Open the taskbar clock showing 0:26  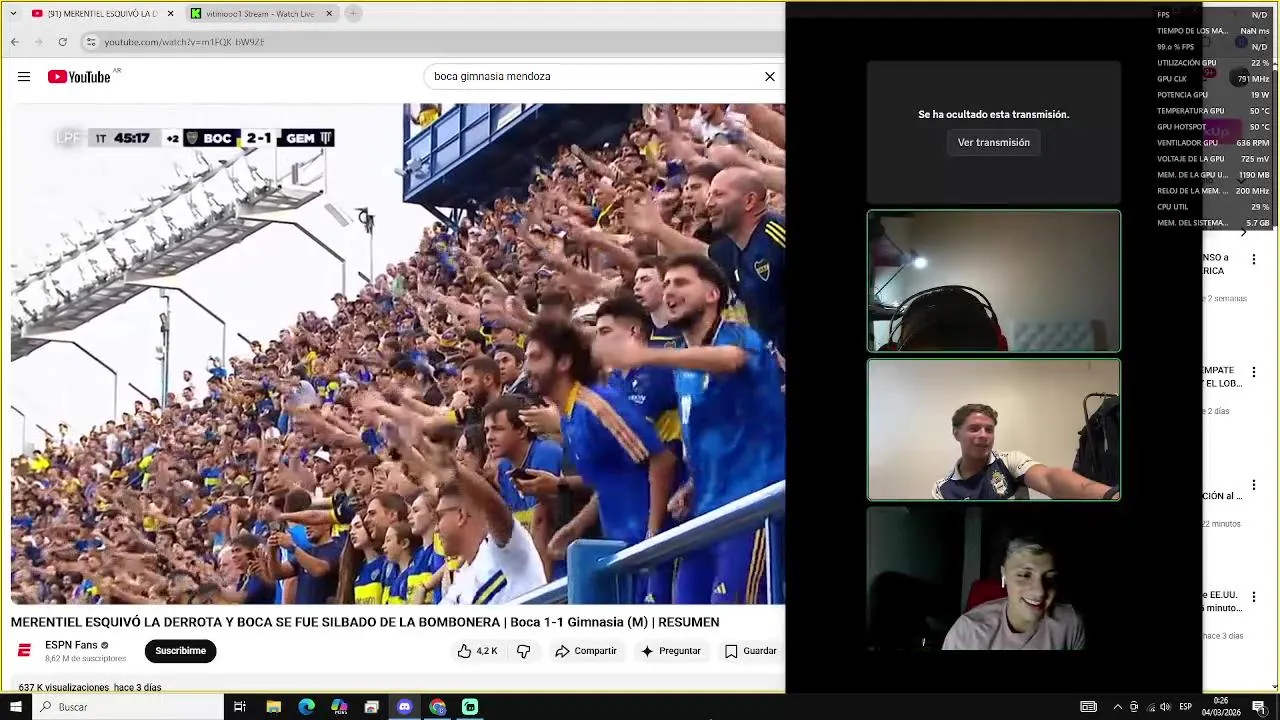[x=1221, y=707]
